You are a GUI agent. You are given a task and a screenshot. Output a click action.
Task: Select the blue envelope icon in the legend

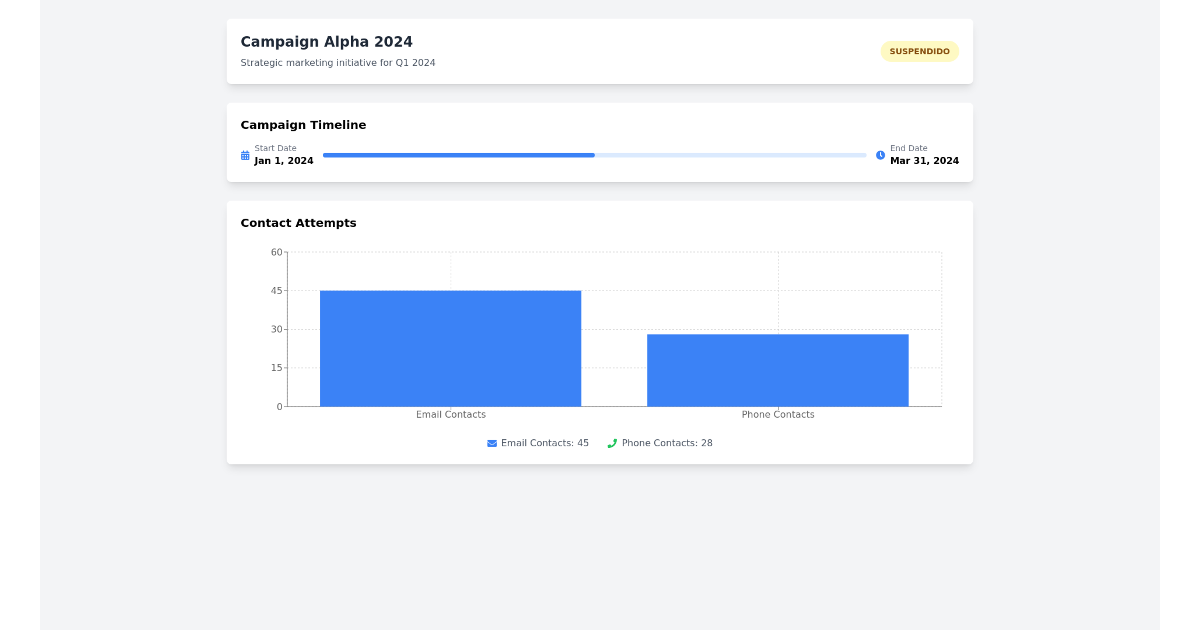[490, 442]
